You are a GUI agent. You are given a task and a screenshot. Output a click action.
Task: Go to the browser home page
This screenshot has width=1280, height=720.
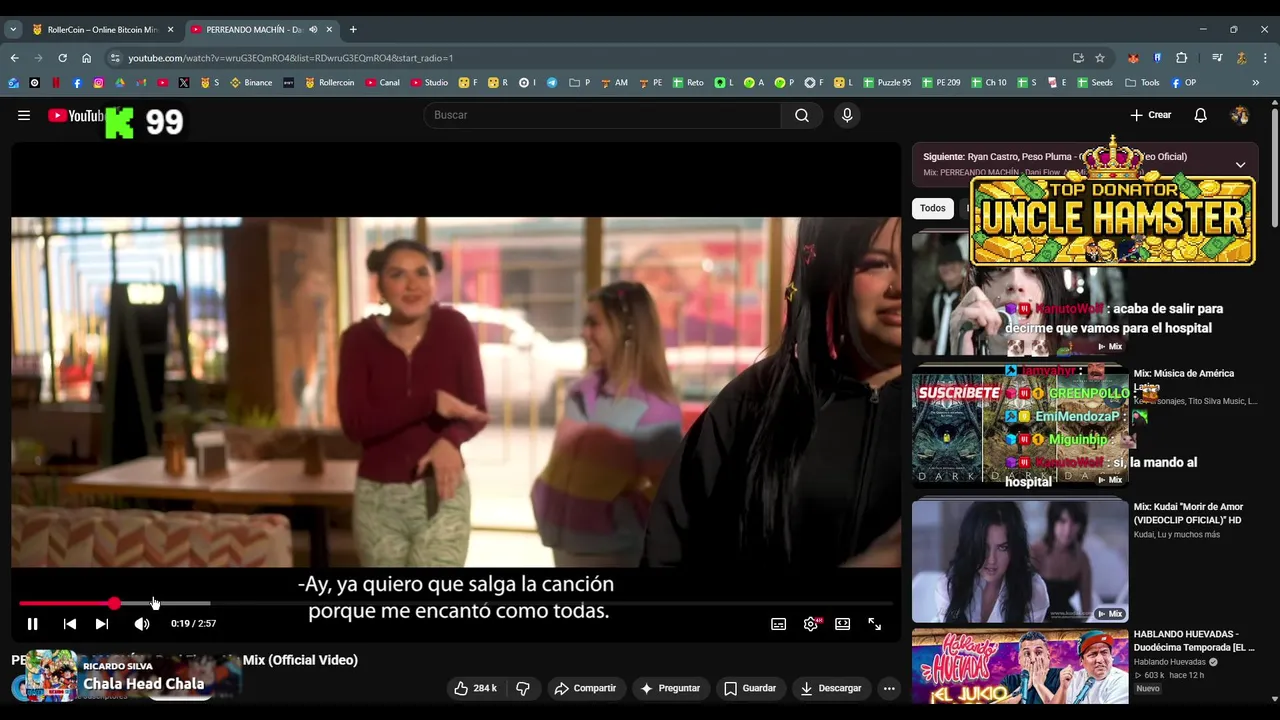(86, 58)
